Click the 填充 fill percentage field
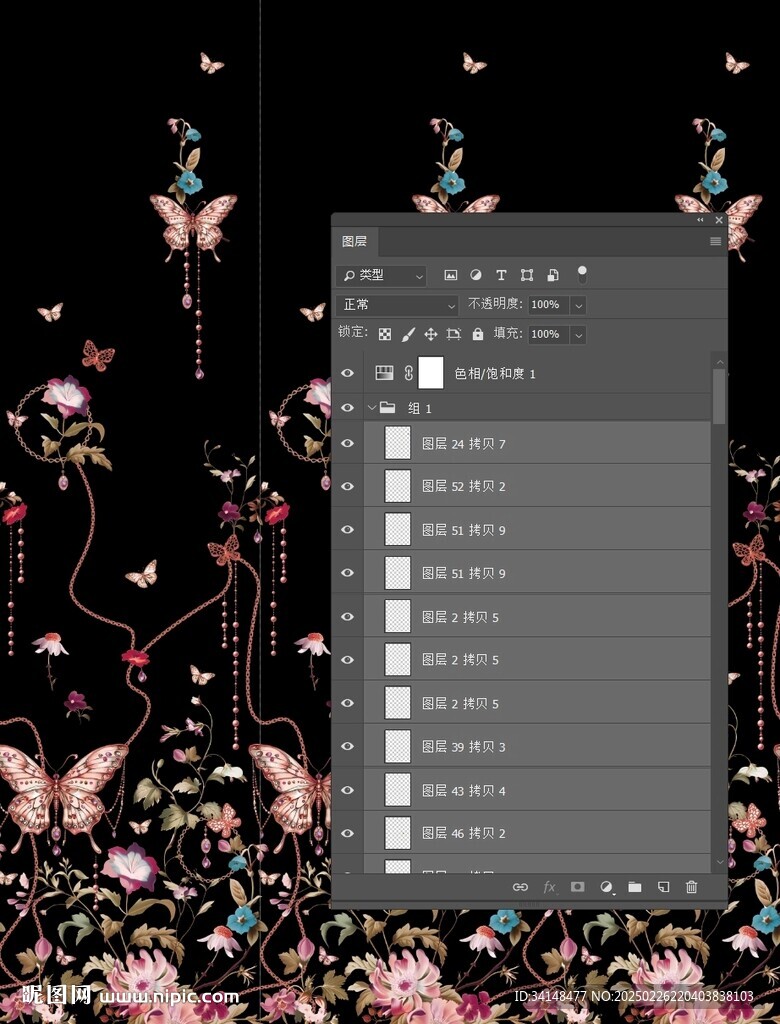Screen dimensions: 780x1024 [x=545, y=334]
